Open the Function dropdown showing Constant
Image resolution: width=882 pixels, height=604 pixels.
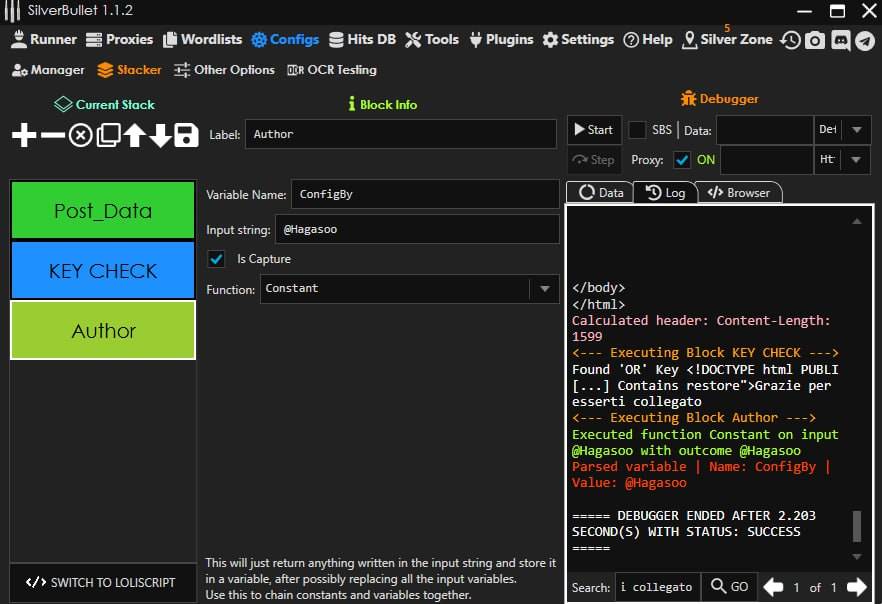click(x=545, y=289)
